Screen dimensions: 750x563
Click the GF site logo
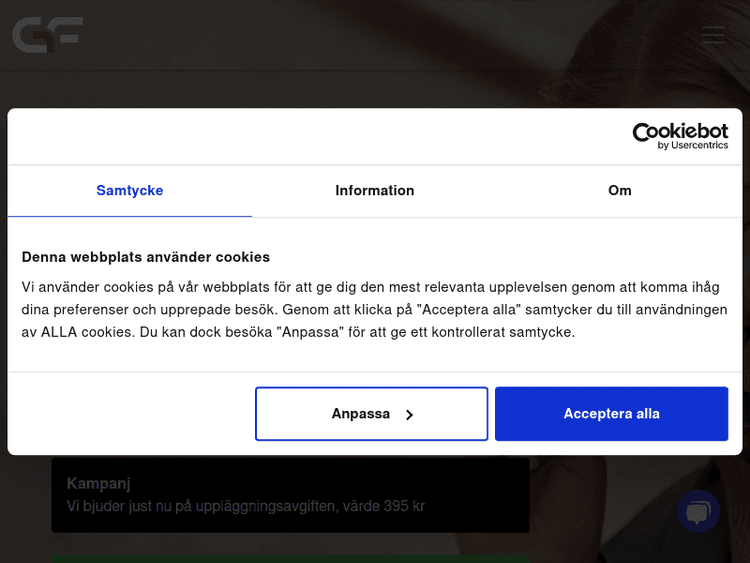(47, 35)
